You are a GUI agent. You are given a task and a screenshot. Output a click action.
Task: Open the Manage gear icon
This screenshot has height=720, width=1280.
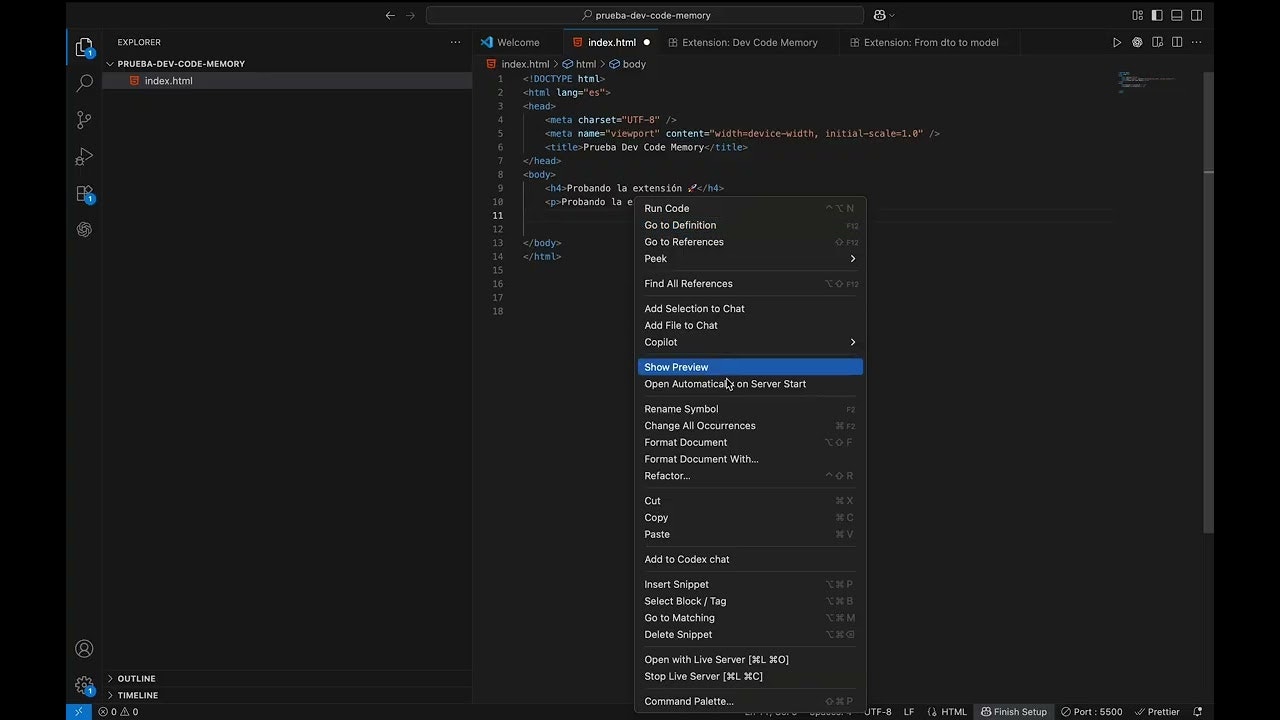coord(84,686)
